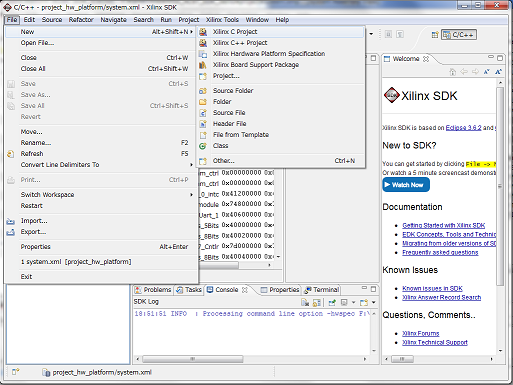Click the Watch Now button
The height and width of the screenshot is (385, 513).
point(406,185)
